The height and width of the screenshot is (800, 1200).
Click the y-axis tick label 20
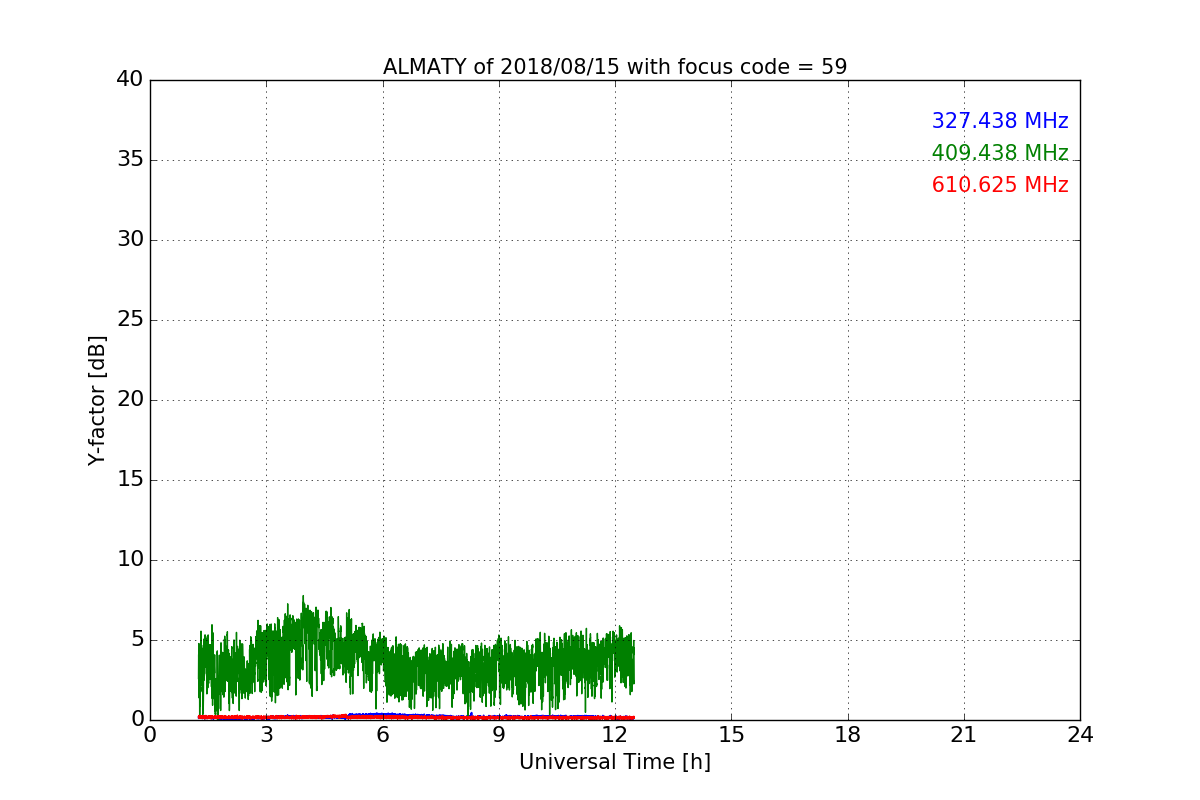coord(130,400)
